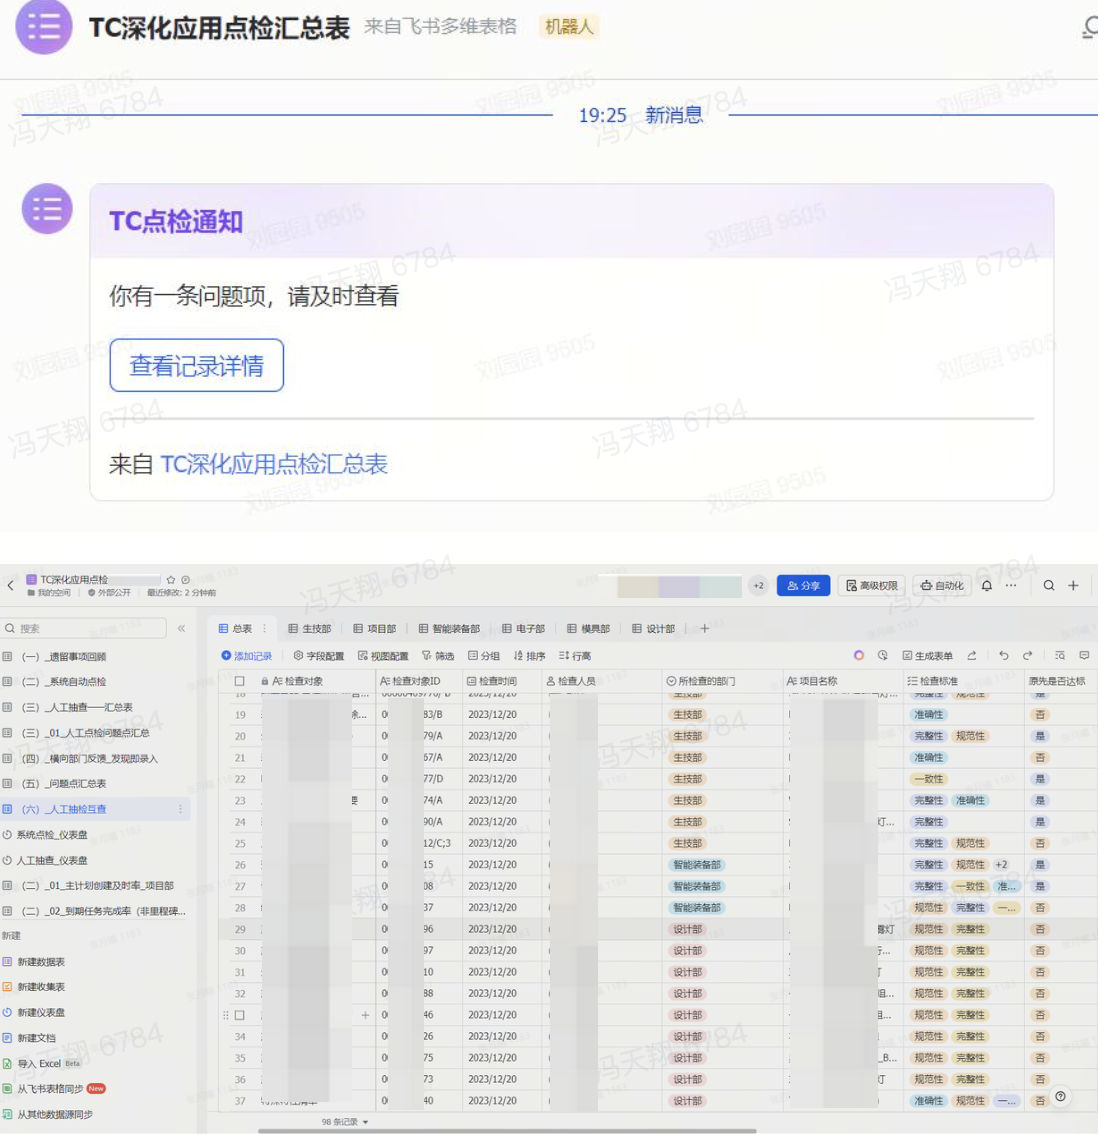The width and height of the screenshot is (1098, 1134).
Task: Check the row checkbox below row 32
Action: click(239, 1015)
